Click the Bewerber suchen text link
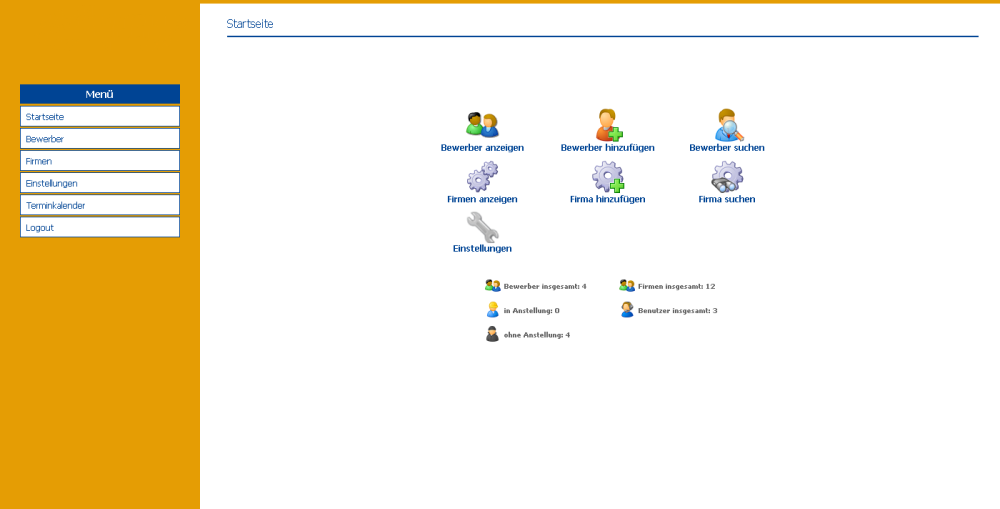1000x509 pixels. pos(727,148)
